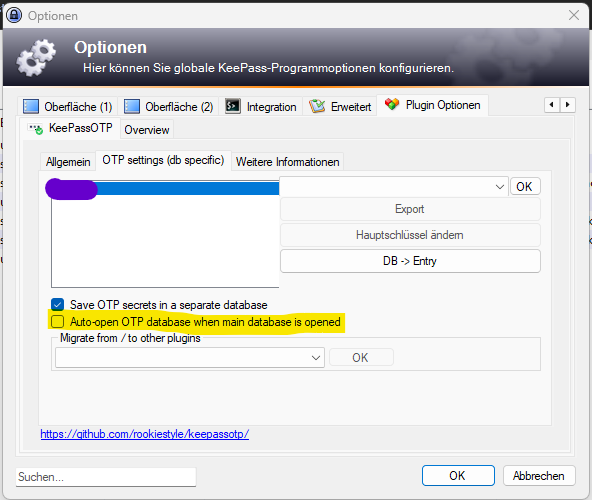Viewport: 592px width, 500px height.
Task: Open the Allgemein sub-tab
Action: (x=68, y=162)
